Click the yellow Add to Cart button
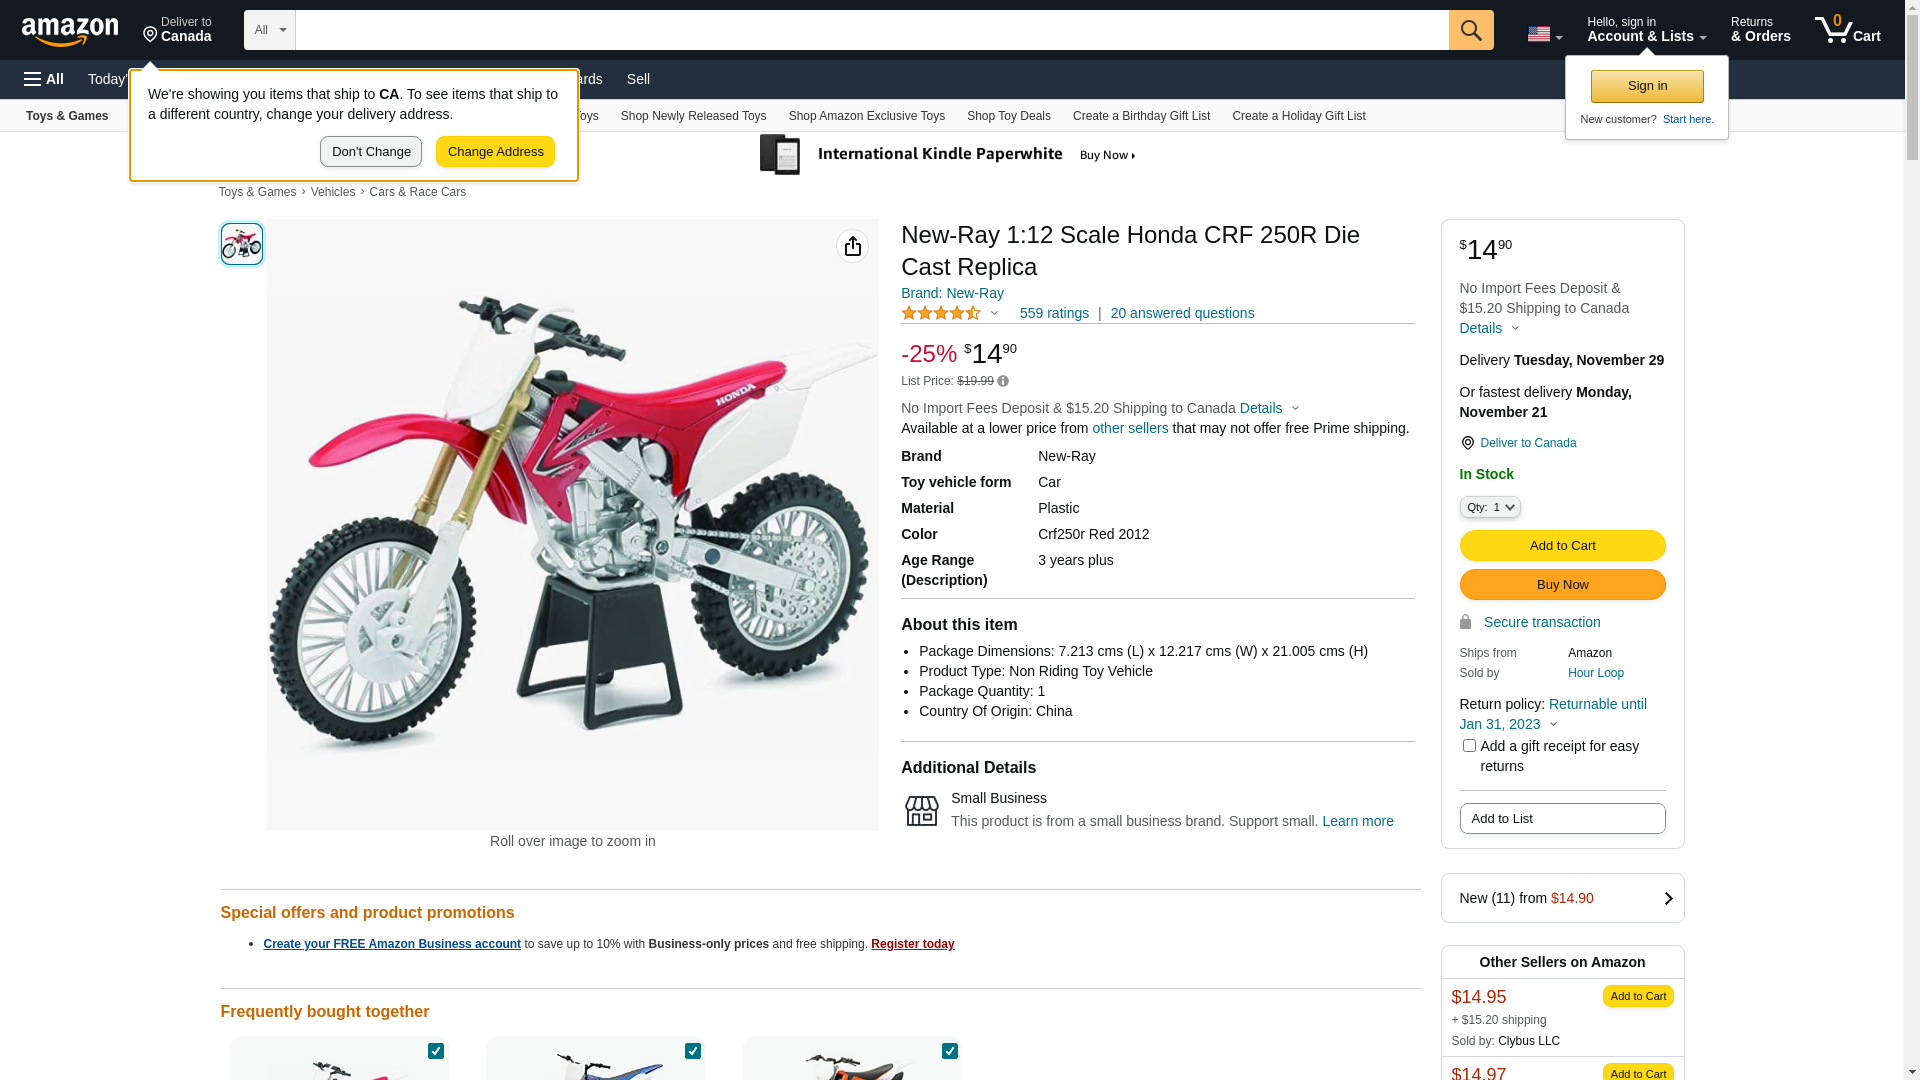 1562,546
